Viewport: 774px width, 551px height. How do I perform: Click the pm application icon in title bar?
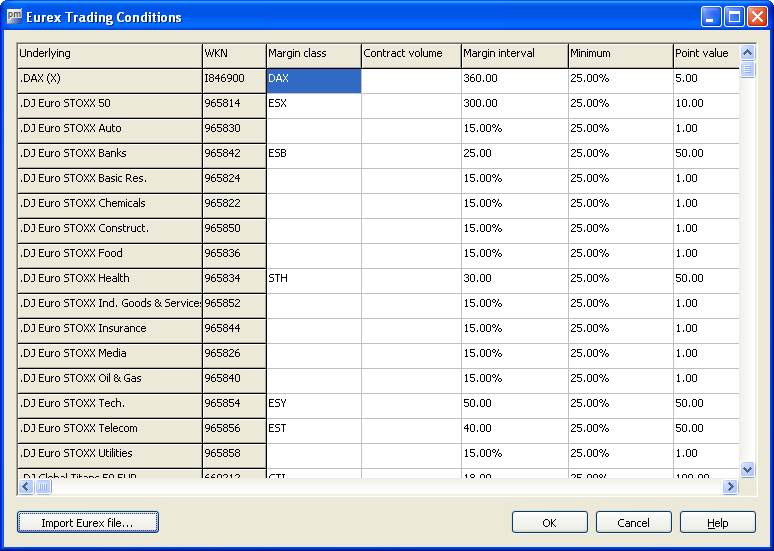pyautogui.click(x=13, y=17)
